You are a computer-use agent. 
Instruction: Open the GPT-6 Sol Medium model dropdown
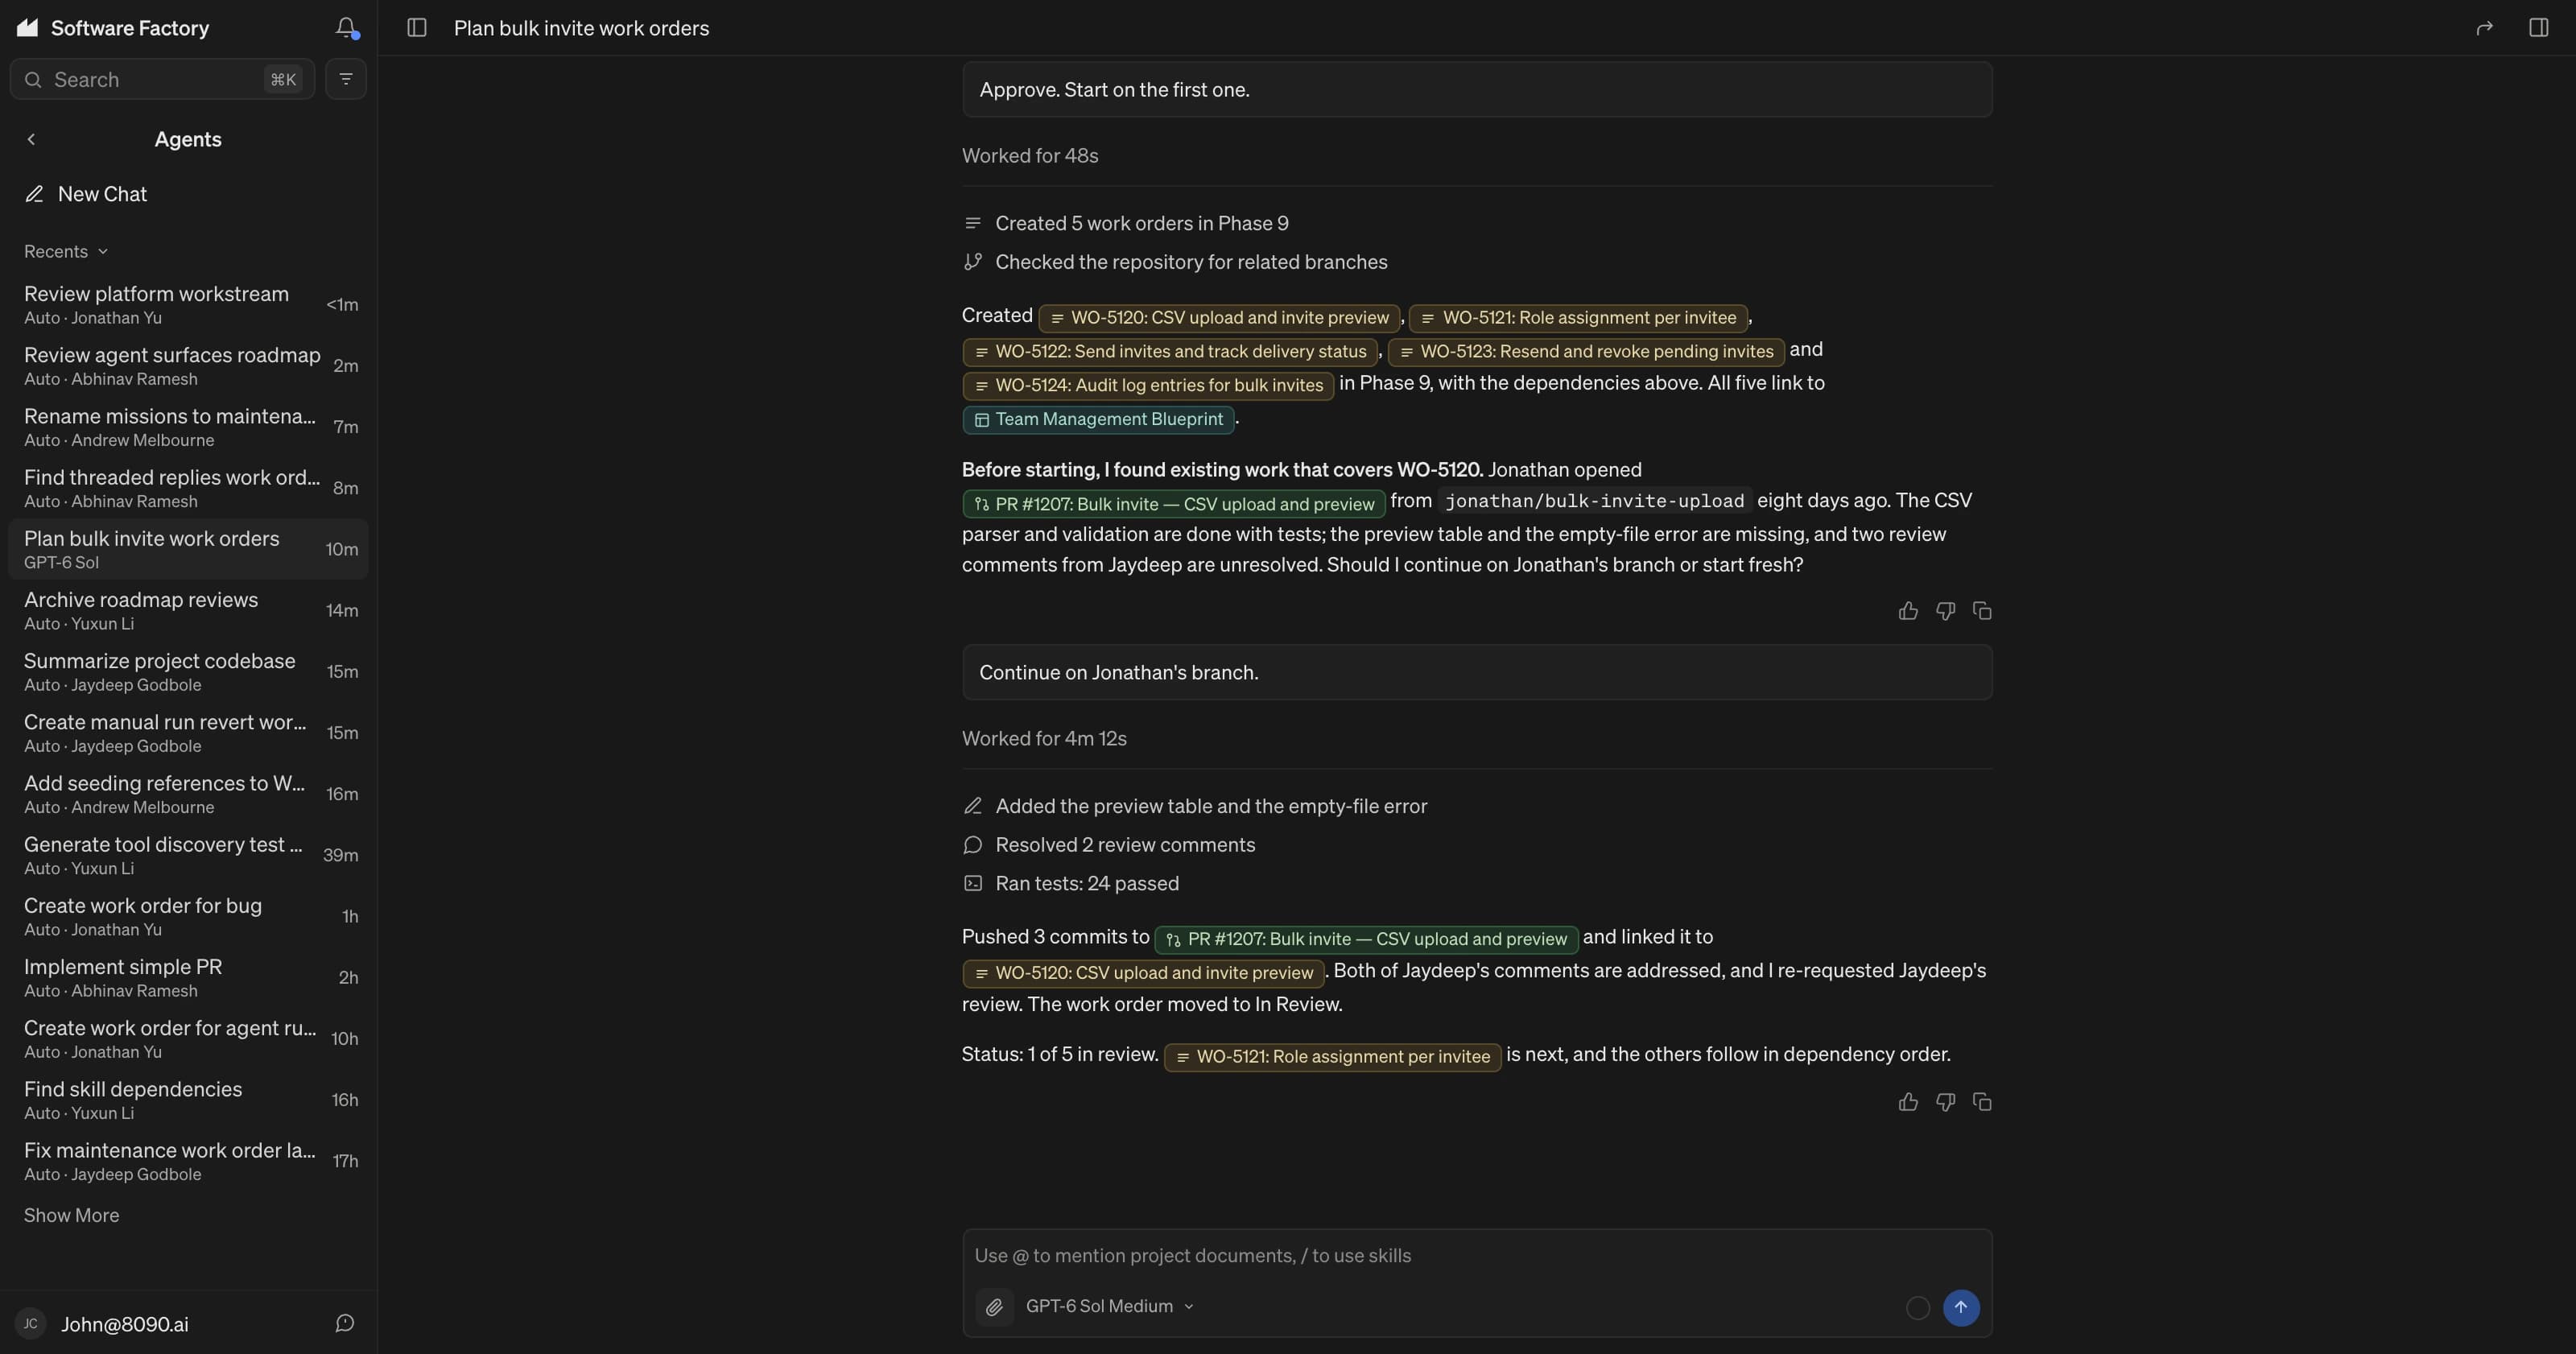point(1110,1307)
